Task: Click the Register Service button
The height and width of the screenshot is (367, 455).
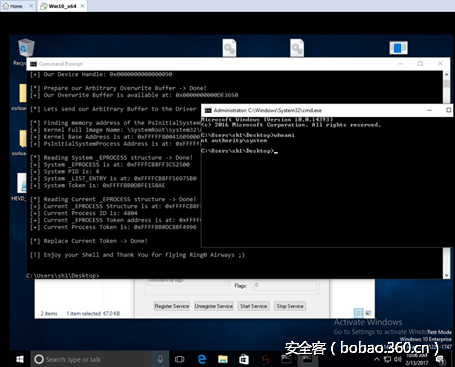Action: point(172,306)
